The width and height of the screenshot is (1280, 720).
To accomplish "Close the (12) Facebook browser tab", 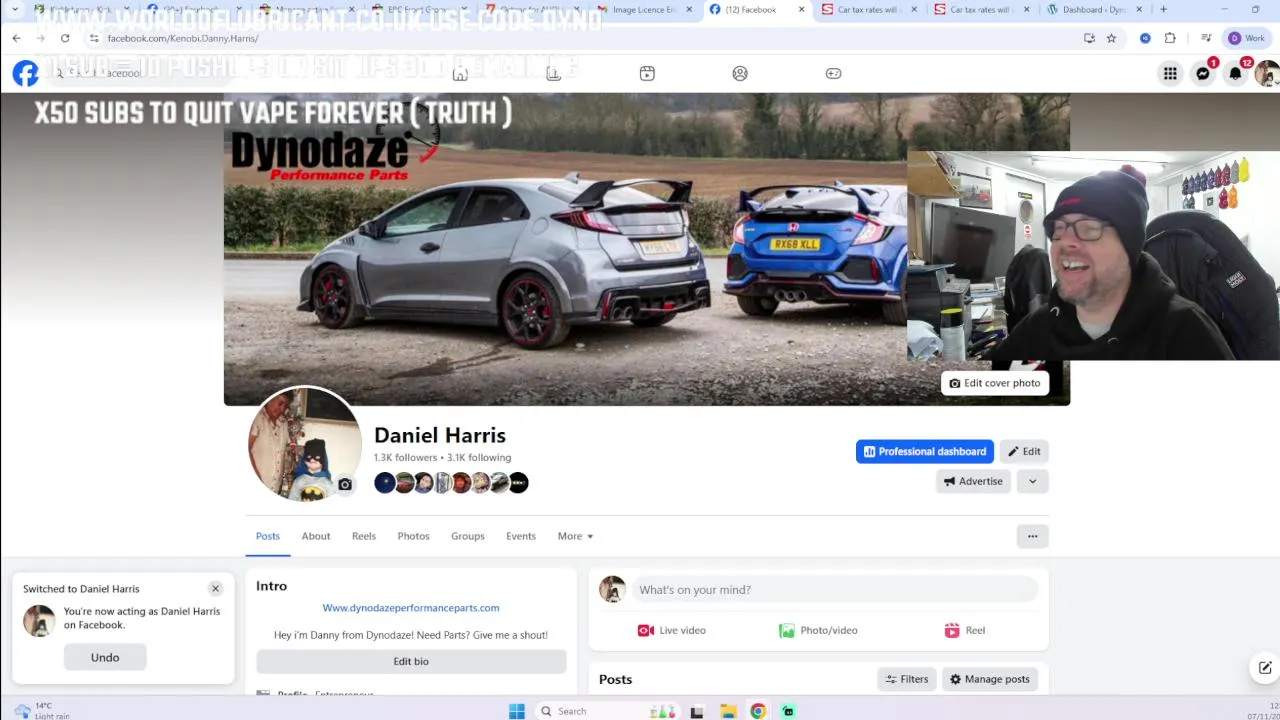I will (801, 9).
